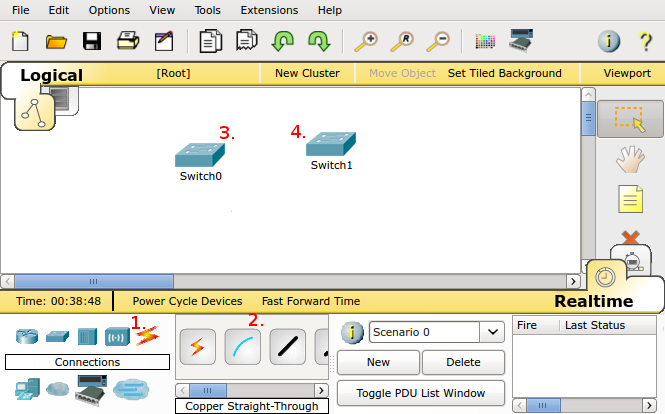Click the New file icon in toolbar
Viewport: 665px width, 414px height.
point(20,41)
